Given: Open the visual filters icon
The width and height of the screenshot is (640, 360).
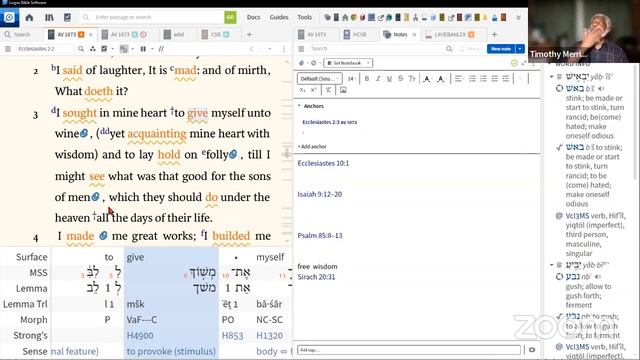Looking at the screenshot, I should 93,49.
